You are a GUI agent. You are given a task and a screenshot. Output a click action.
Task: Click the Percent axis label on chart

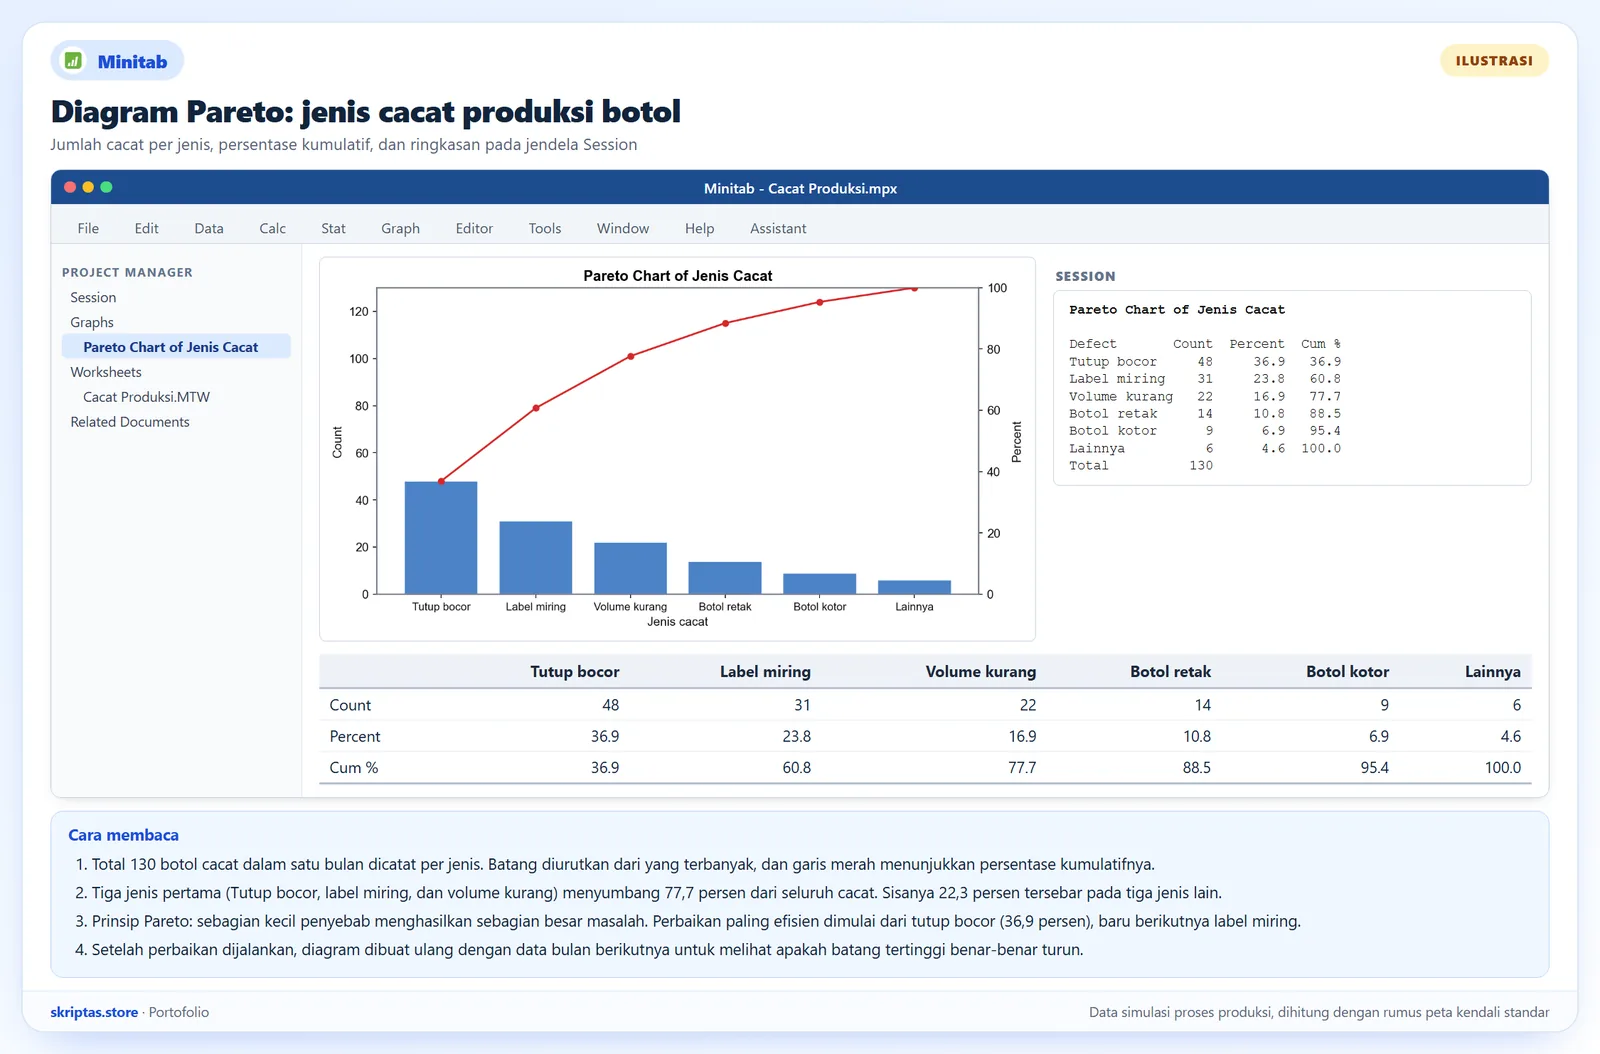(1017, 442)
